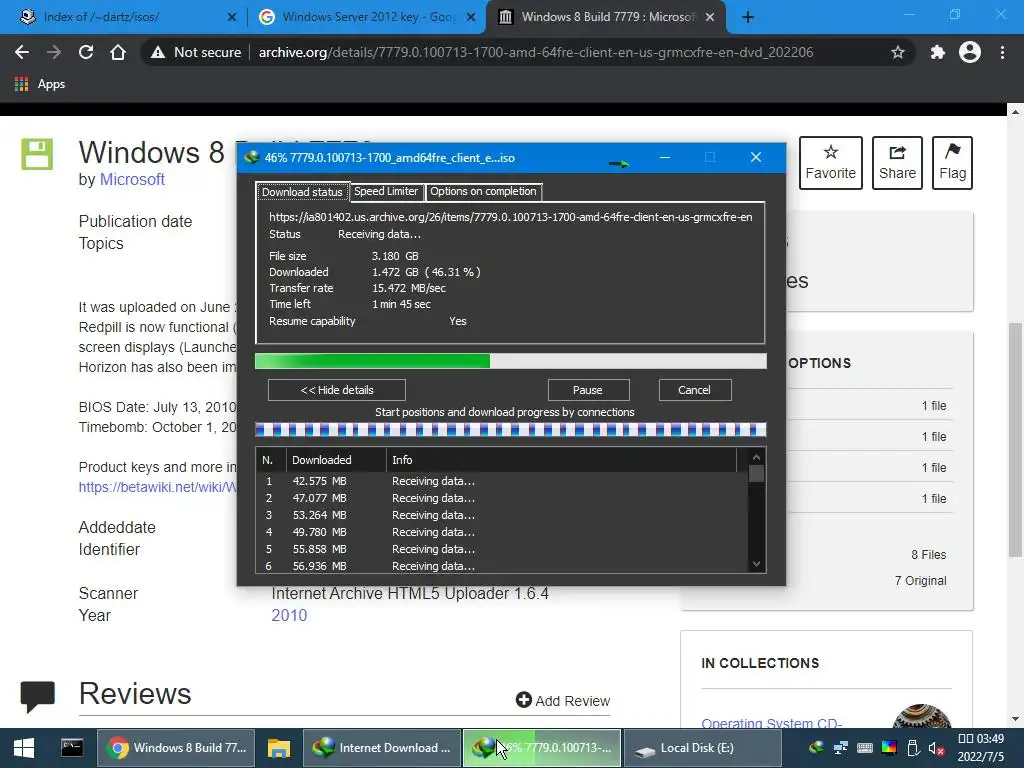The image size is (1024, 768).
Task: Select connection row with 47.077 MB
Action: tap(502, 498)
